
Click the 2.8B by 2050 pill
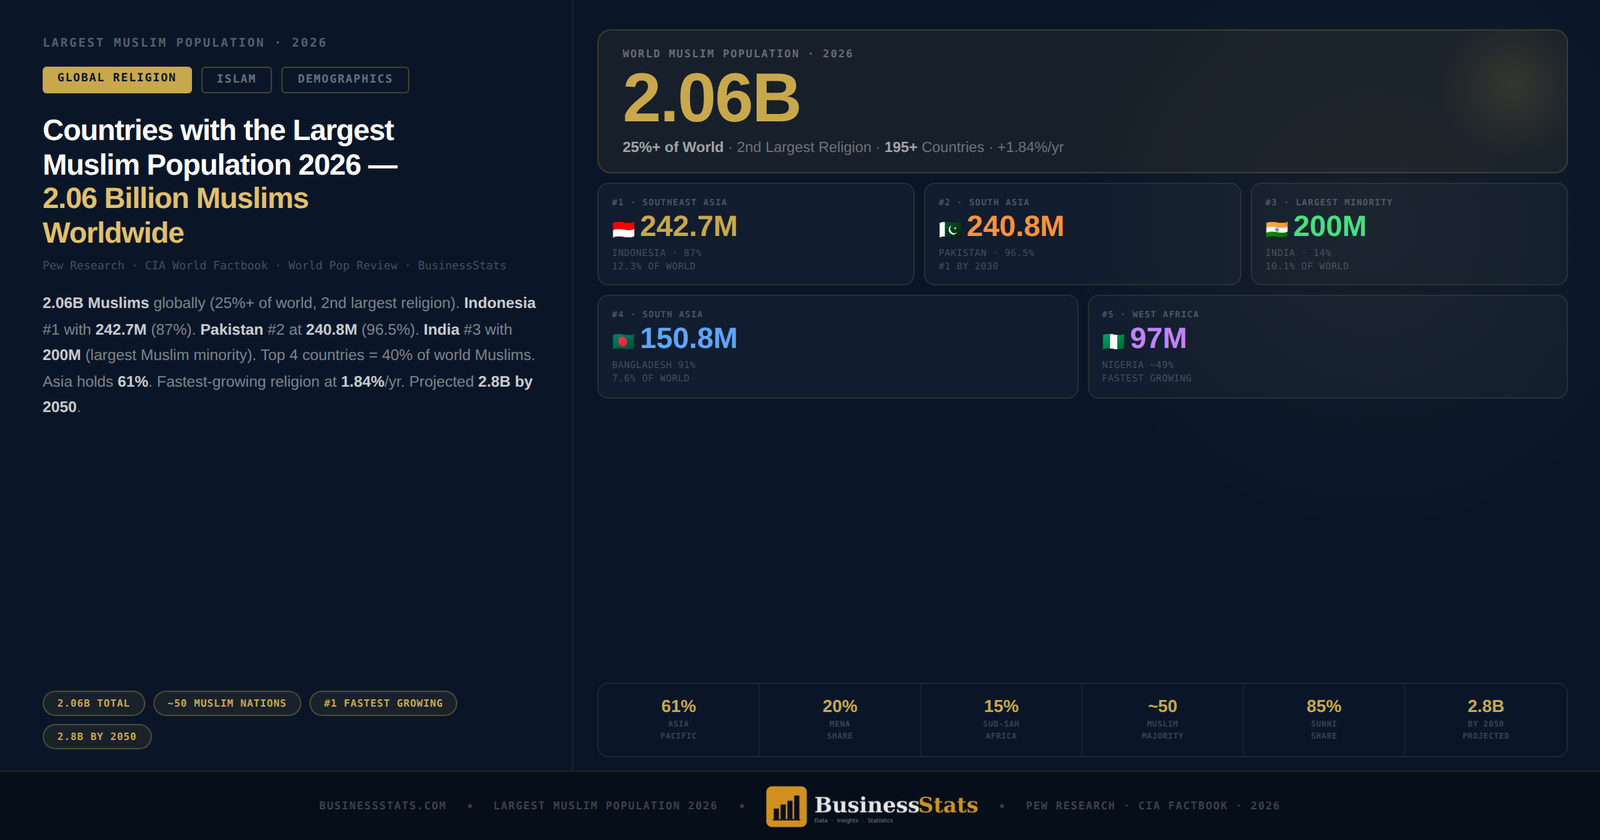[97, 737]
